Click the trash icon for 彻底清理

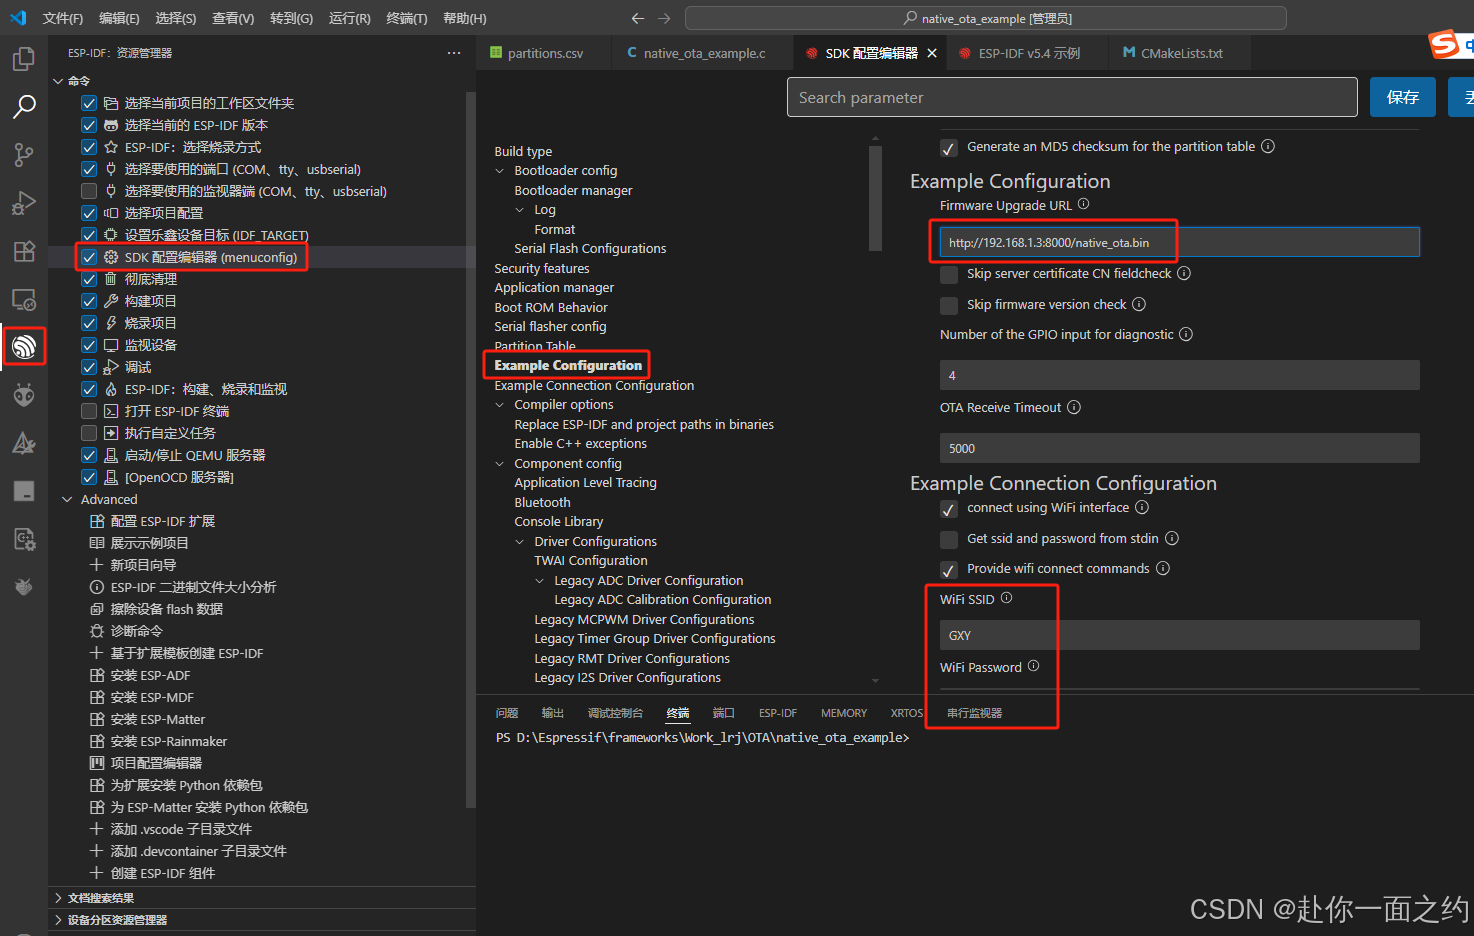(111, 279)
